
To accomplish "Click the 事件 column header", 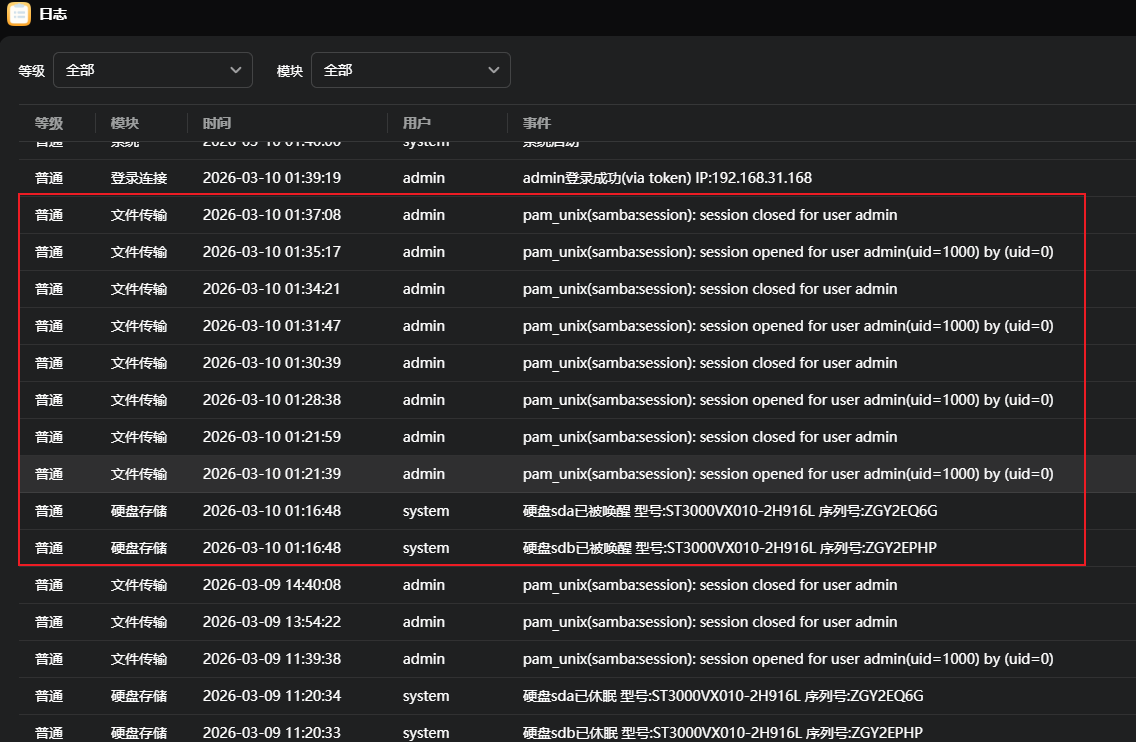I will (537, 123).
